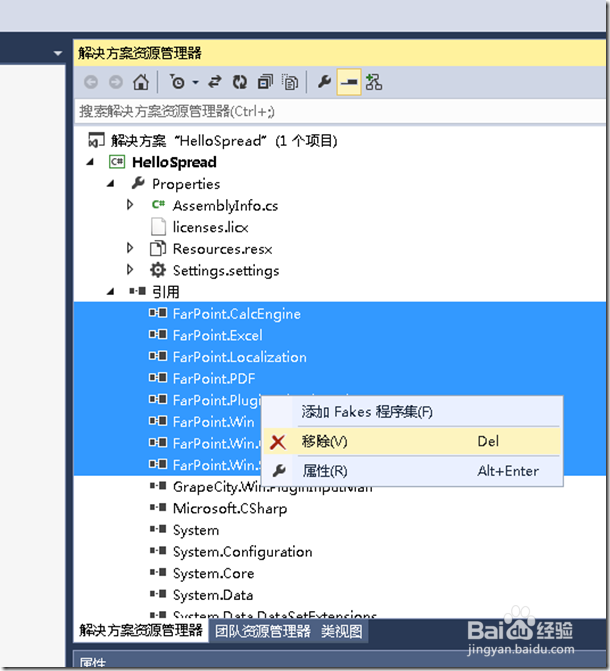Image resolution: width=610 pixels, height=671 pixels.
Task: Collapse the Properties folder
Action: pos(111,184)
